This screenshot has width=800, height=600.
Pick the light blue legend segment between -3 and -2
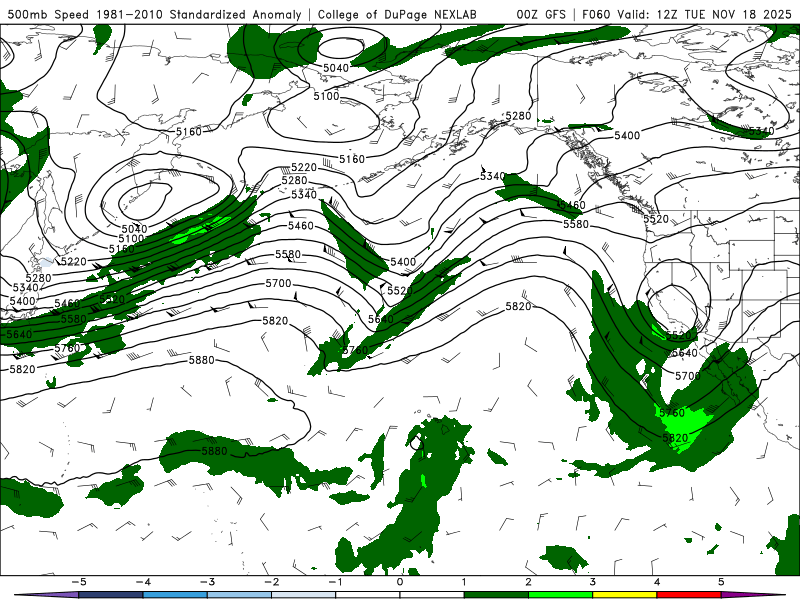(x=239, y=595)
